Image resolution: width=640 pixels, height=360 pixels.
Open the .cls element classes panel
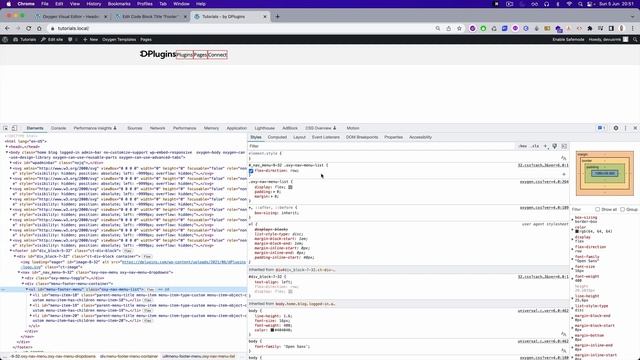coord(535,146)
